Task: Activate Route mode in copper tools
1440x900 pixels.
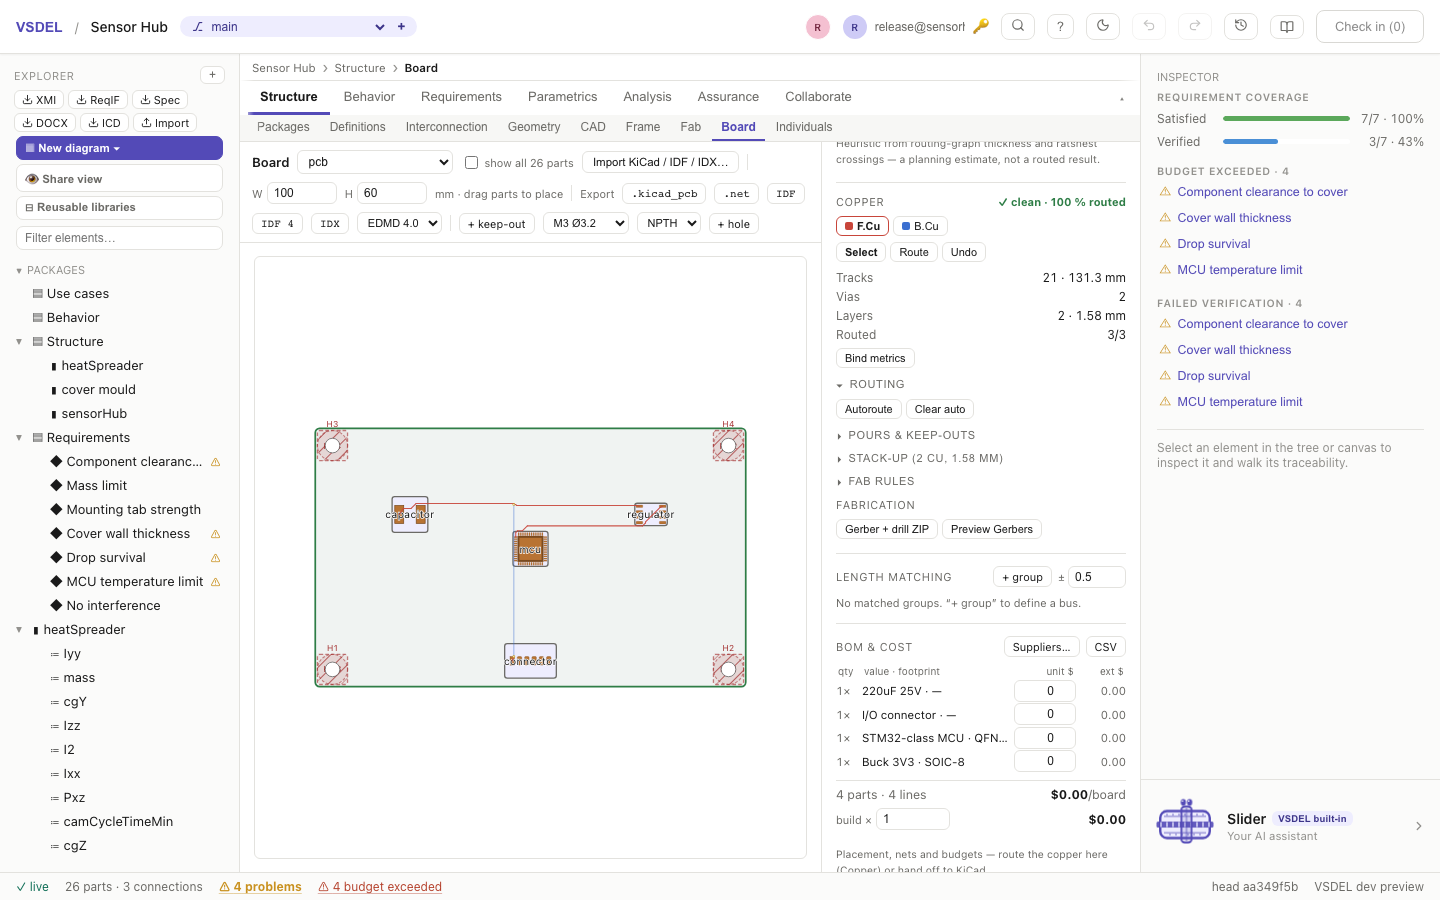Action: point(914,252)
